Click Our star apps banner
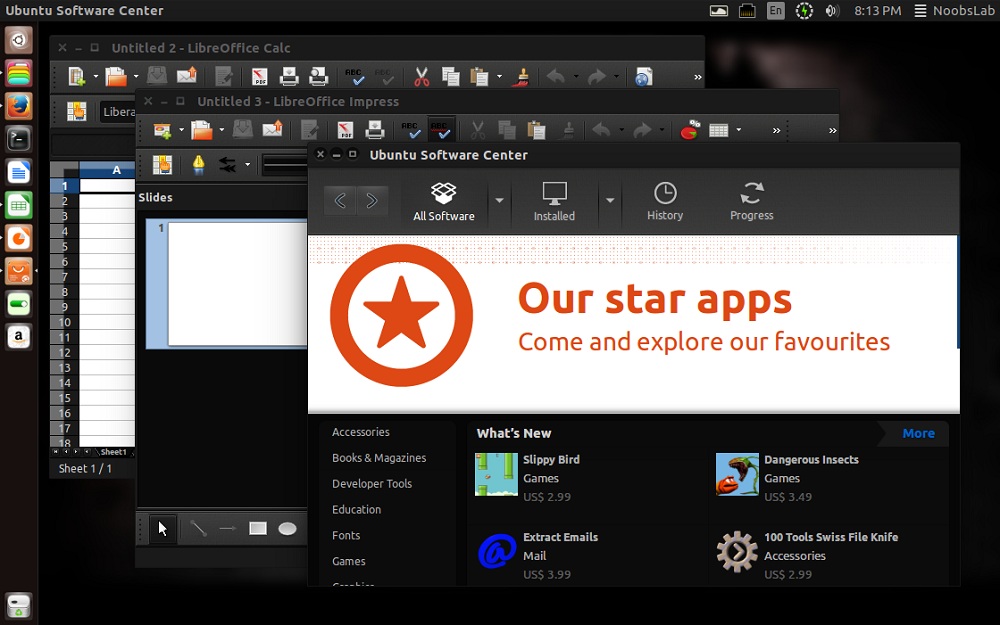Screen dimensions: 1000x625 (x=633, y=324)
